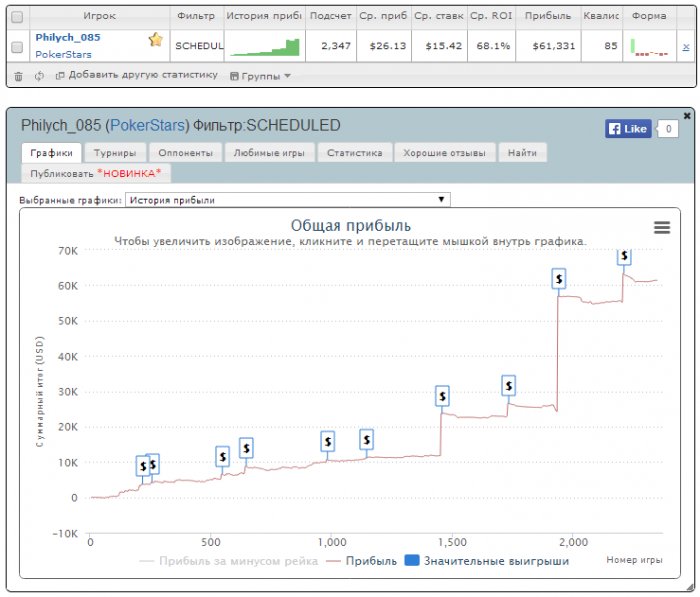Click the trash delete icon below the table
The width and height of the screenshot is (700, 597).
18,76
